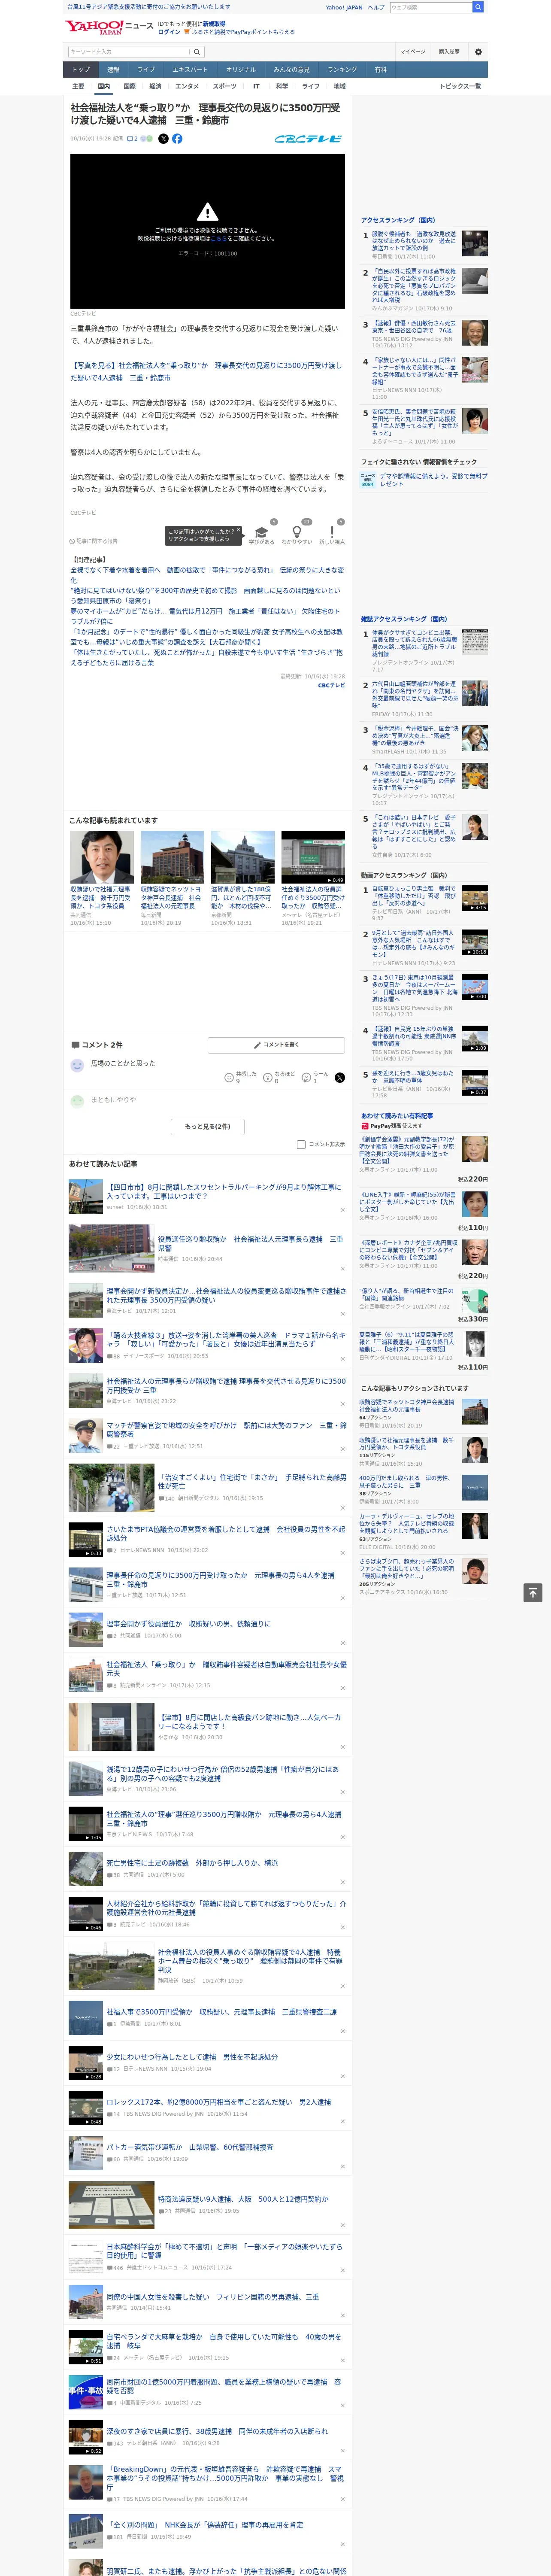
Task: Open 【写真を見る】 link in article
Action: [x=205, y=372]
